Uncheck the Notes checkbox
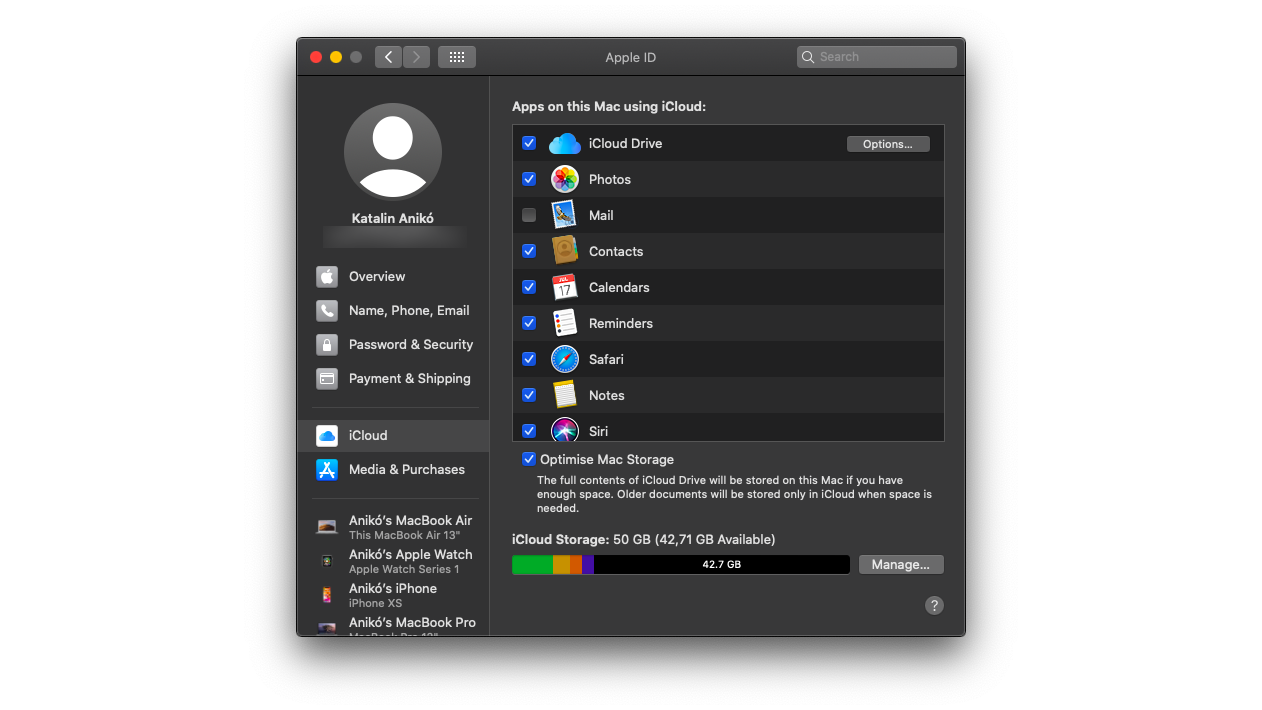 click(x=529, y=396)
